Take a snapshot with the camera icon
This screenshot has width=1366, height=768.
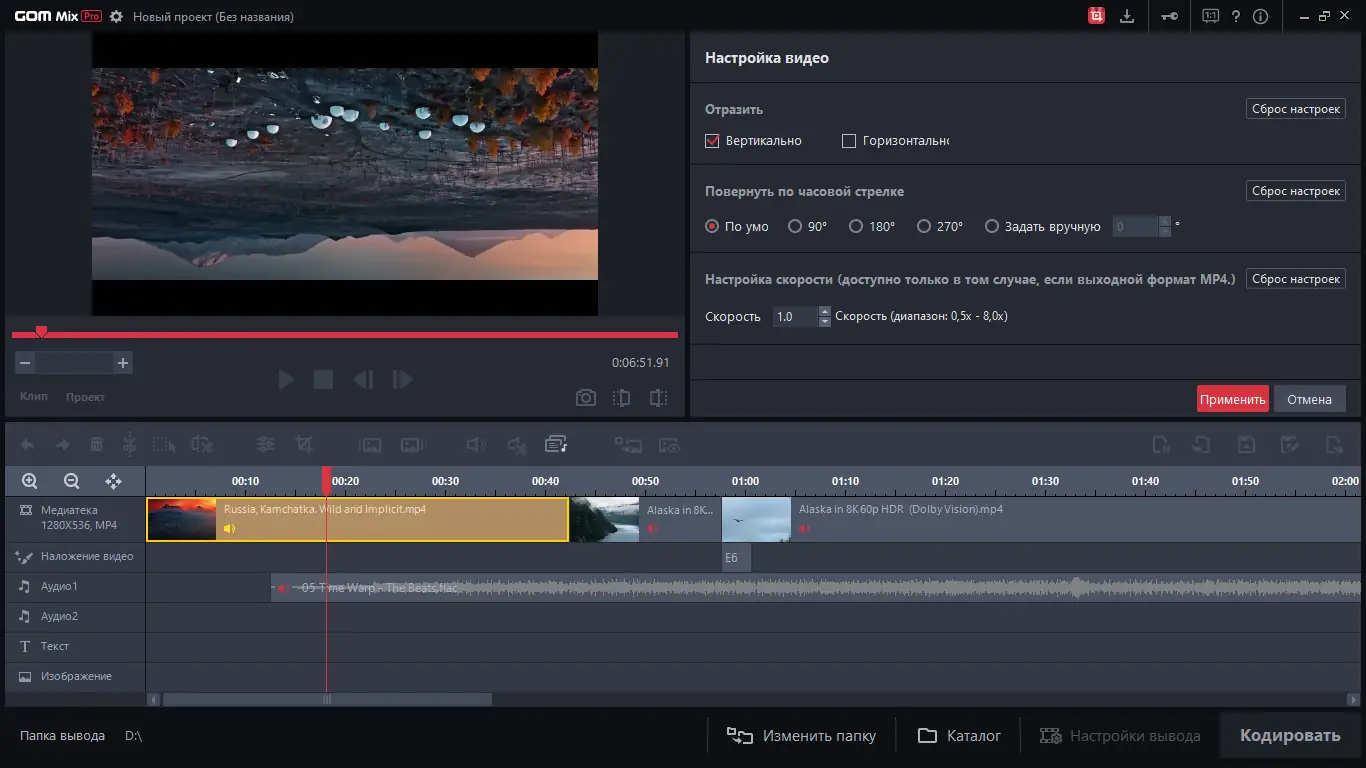(586, 398)
